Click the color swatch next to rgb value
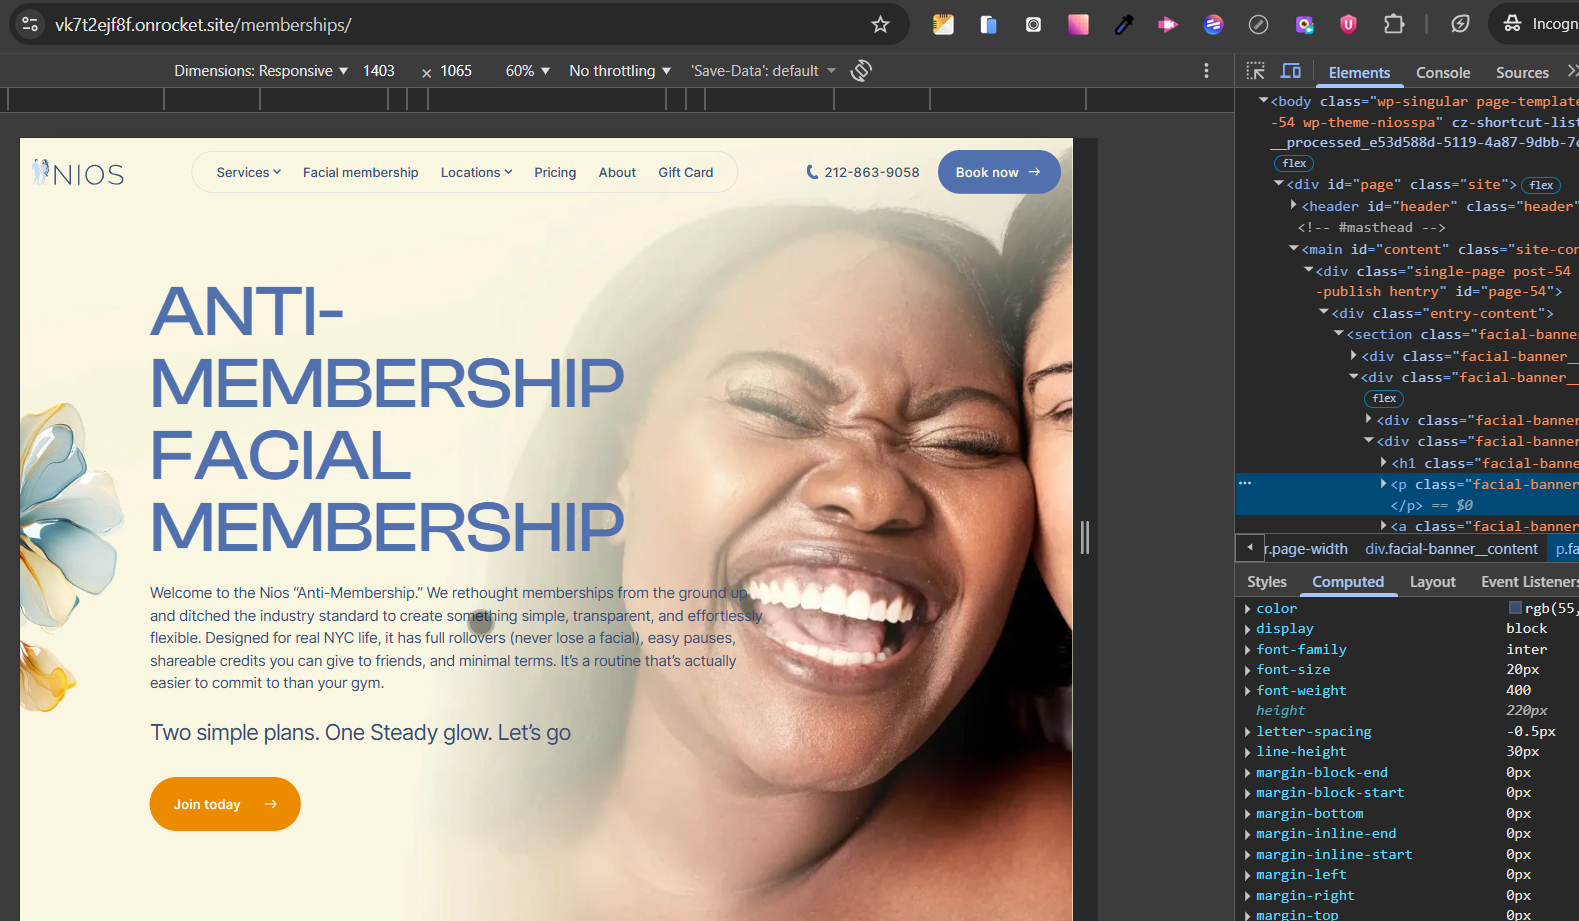The width and height of the screenshot is (1579, 921). click(1515, 608)
